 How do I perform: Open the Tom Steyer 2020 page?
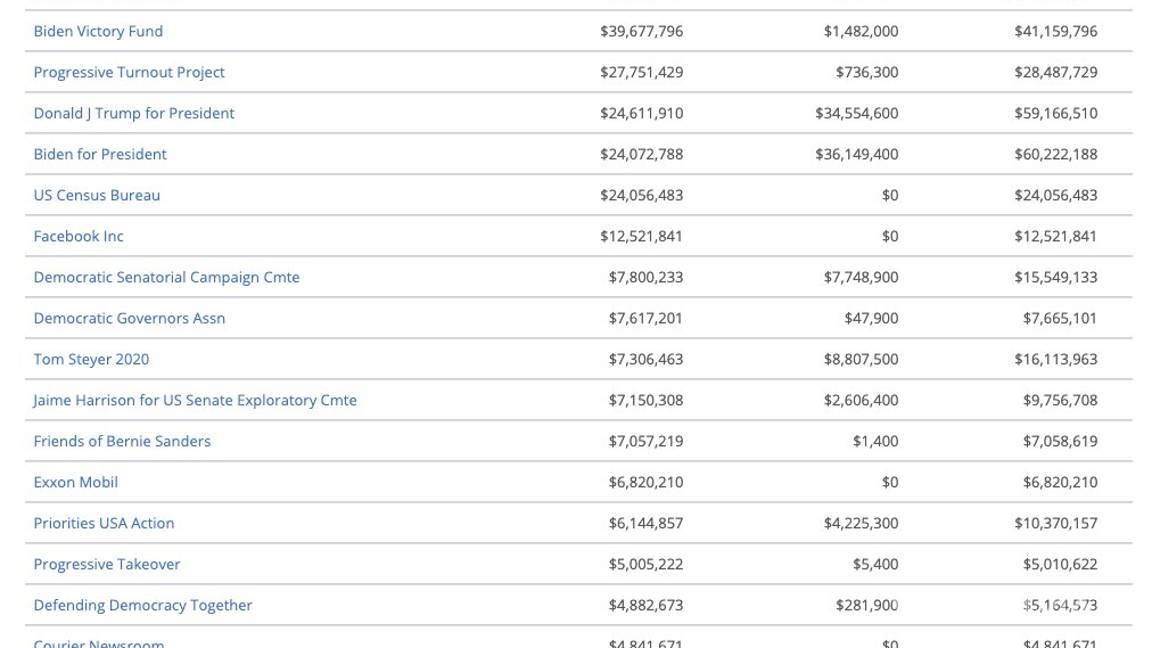coord(91,359)
